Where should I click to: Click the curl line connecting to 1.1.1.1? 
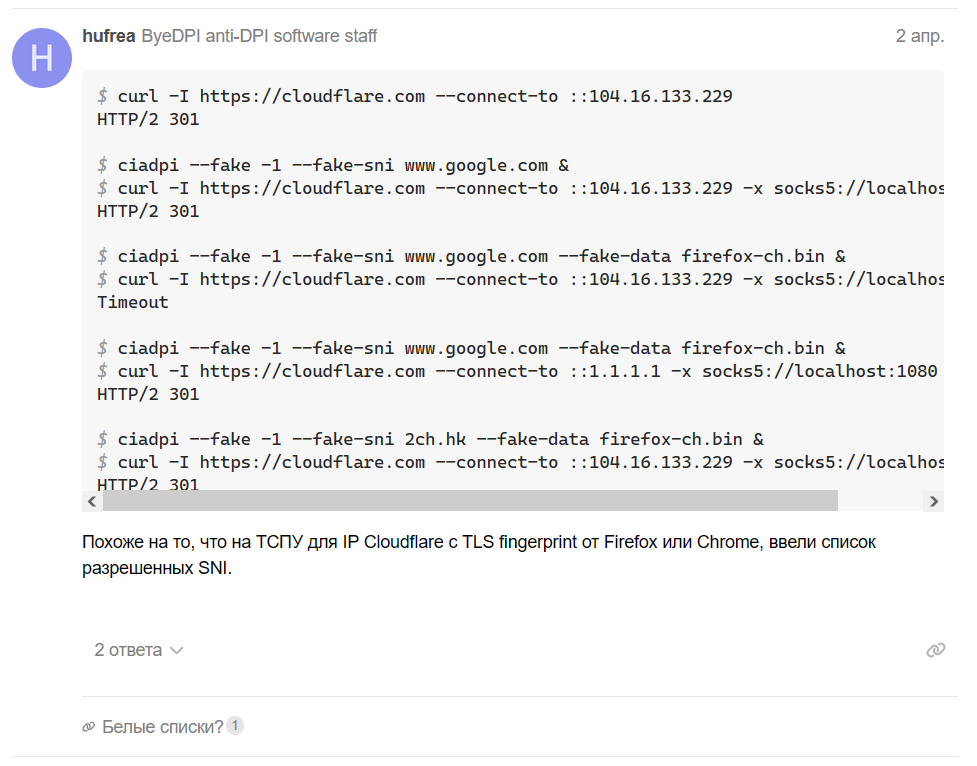[517, 371]
